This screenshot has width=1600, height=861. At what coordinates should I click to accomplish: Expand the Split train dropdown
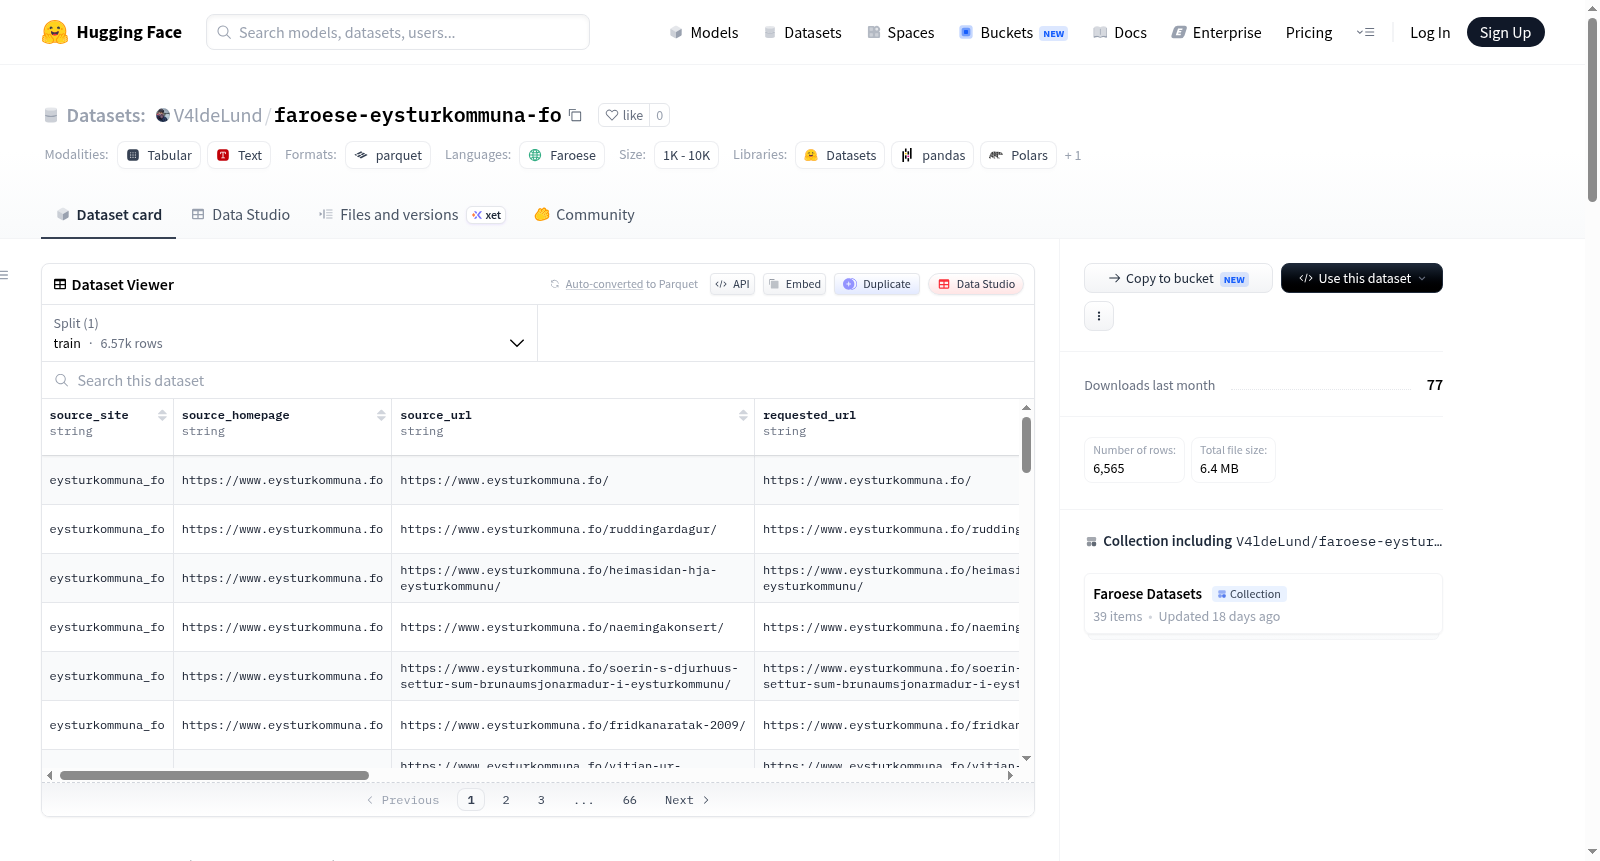pos(290,333)
